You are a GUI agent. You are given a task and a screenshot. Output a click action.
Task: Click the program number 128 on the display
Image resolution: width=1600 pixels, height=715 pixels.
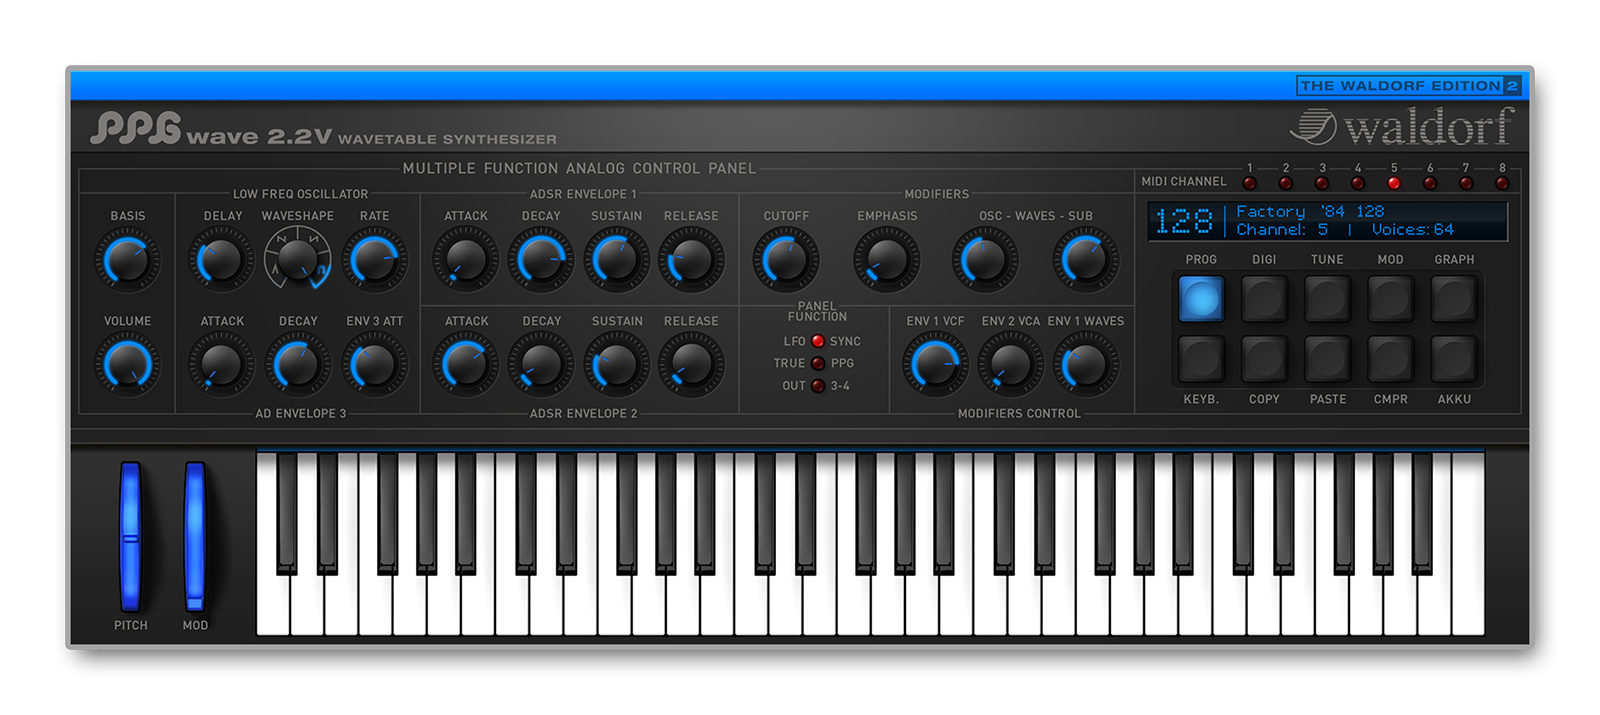1184,221
